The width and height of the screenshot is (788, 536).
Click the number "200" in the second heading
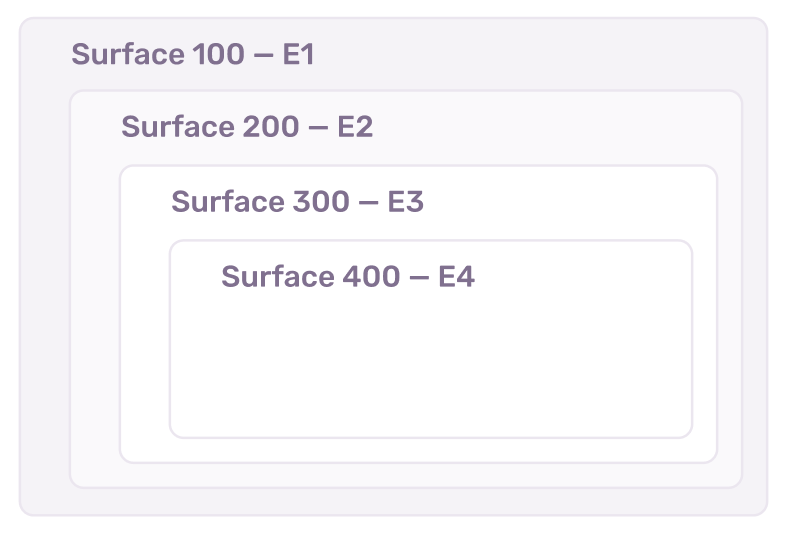point(271,127)
